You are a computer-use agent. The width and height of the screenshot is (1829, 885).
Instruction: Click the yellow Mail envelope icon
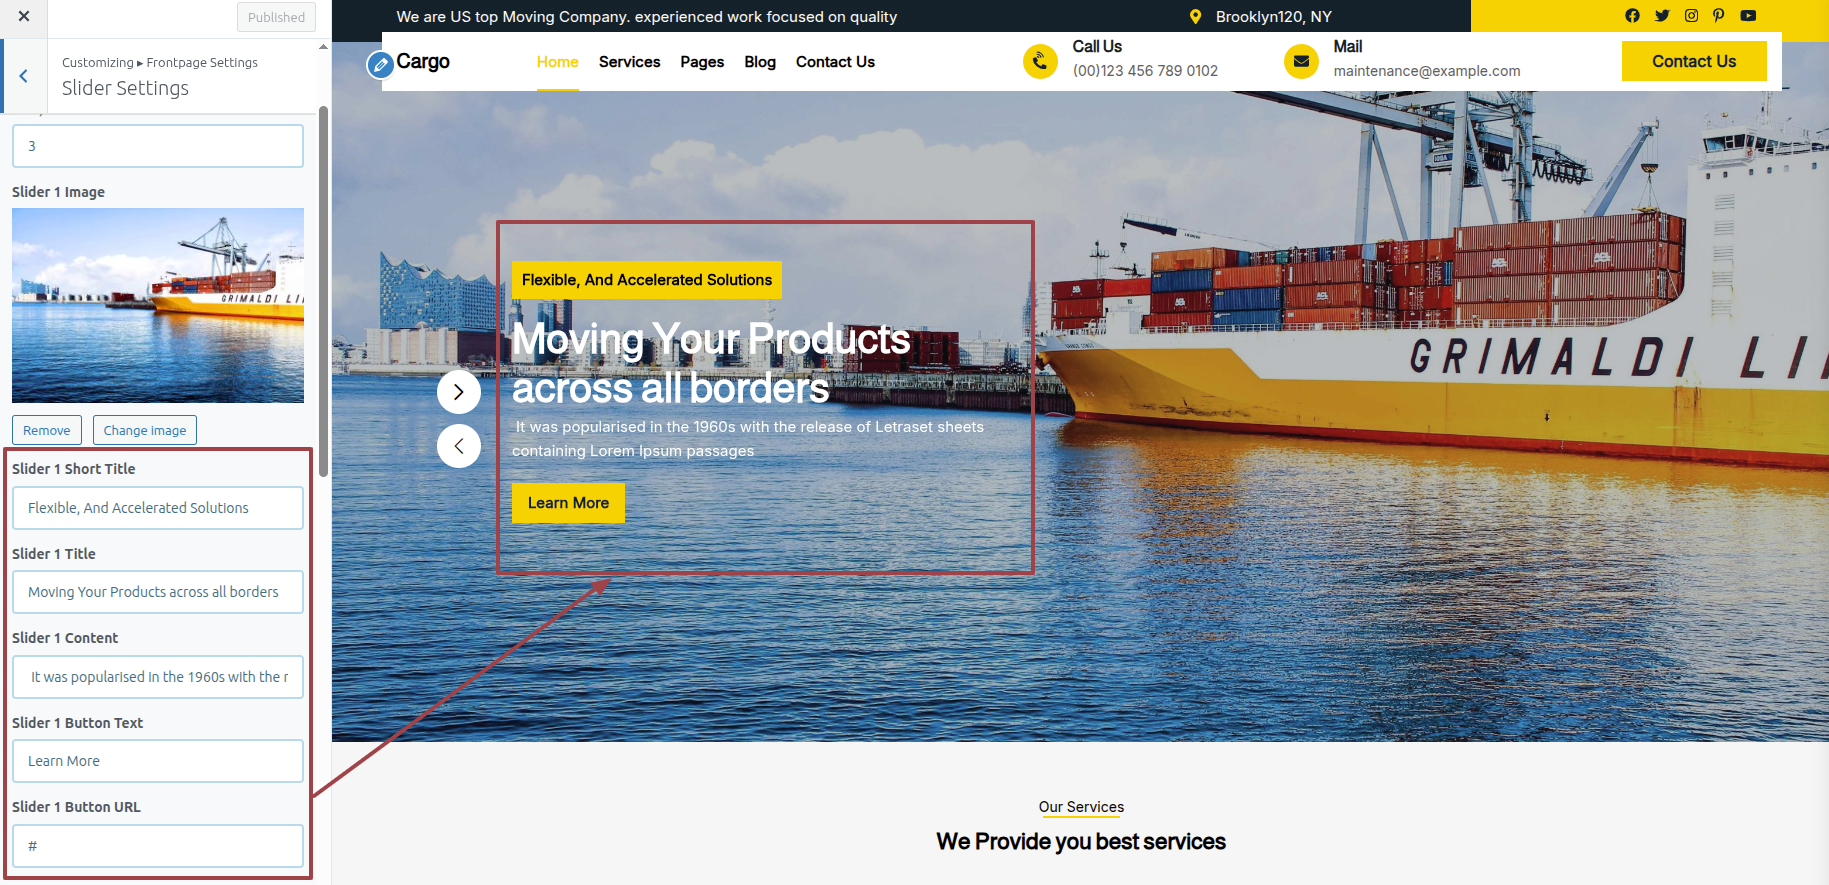tap(1301, 61)
